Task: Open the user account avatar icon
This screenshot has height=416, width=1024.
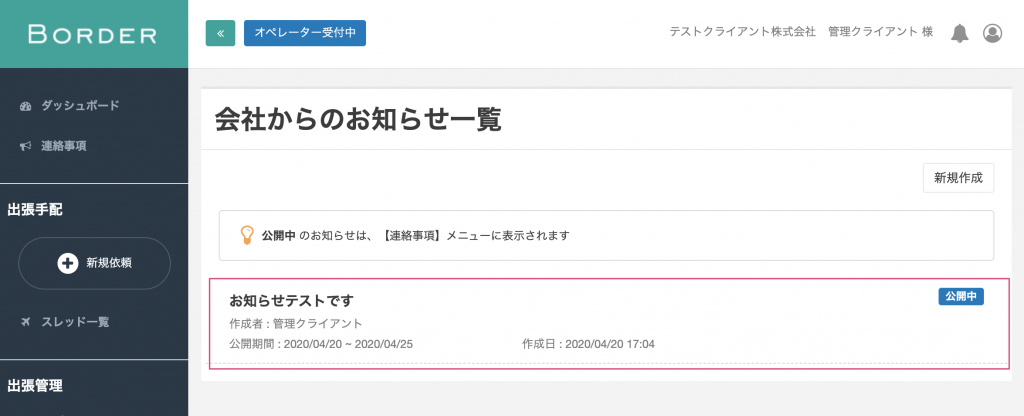Action: click(992, 33)
